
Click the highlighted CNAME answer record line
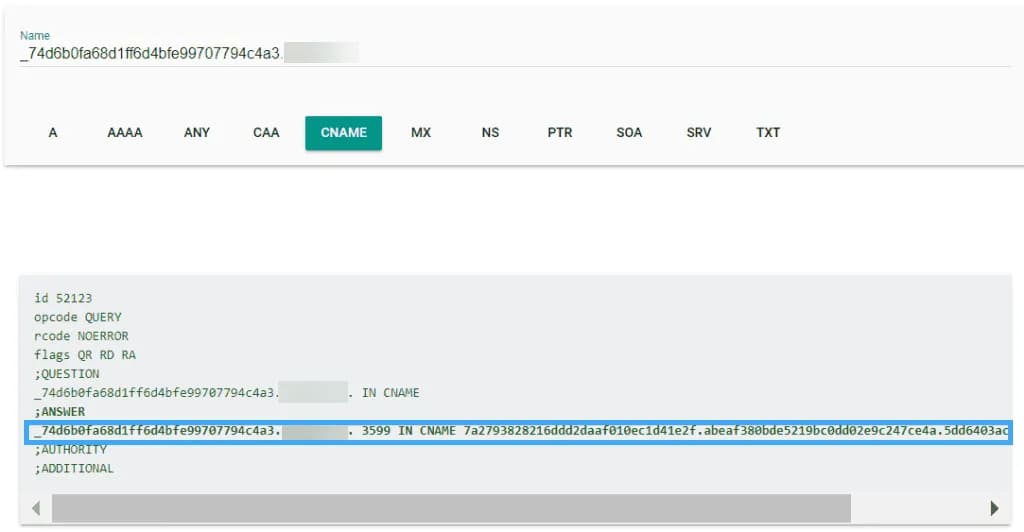pos(520,431)
